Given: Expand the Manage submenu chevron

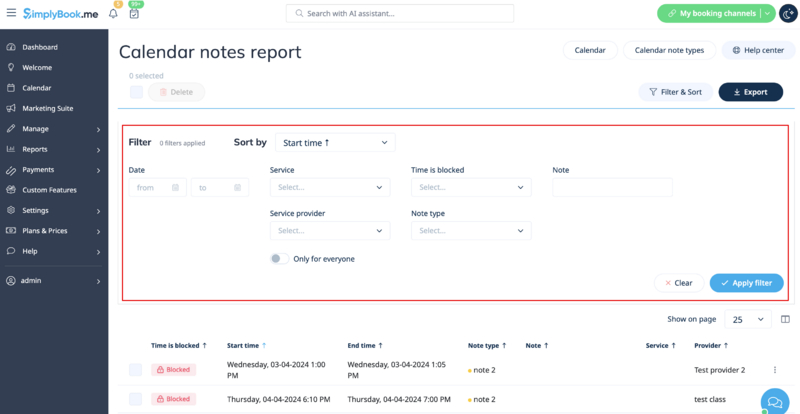Looking at the screenshot, I should pos(98,130).
